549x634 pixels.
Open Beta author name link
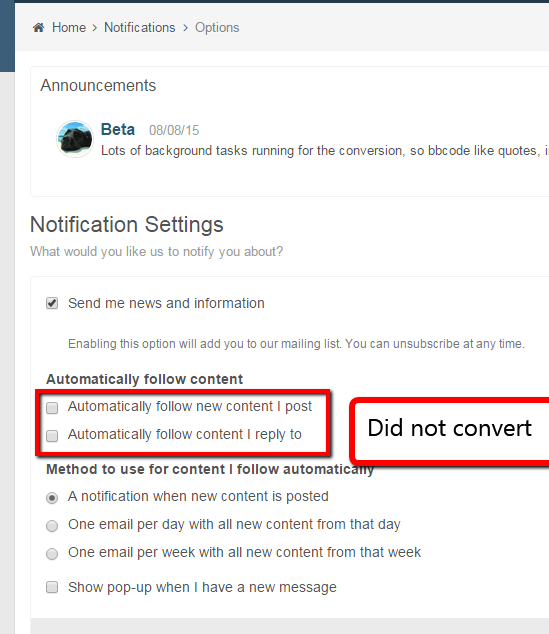click(x=118, y=129)
